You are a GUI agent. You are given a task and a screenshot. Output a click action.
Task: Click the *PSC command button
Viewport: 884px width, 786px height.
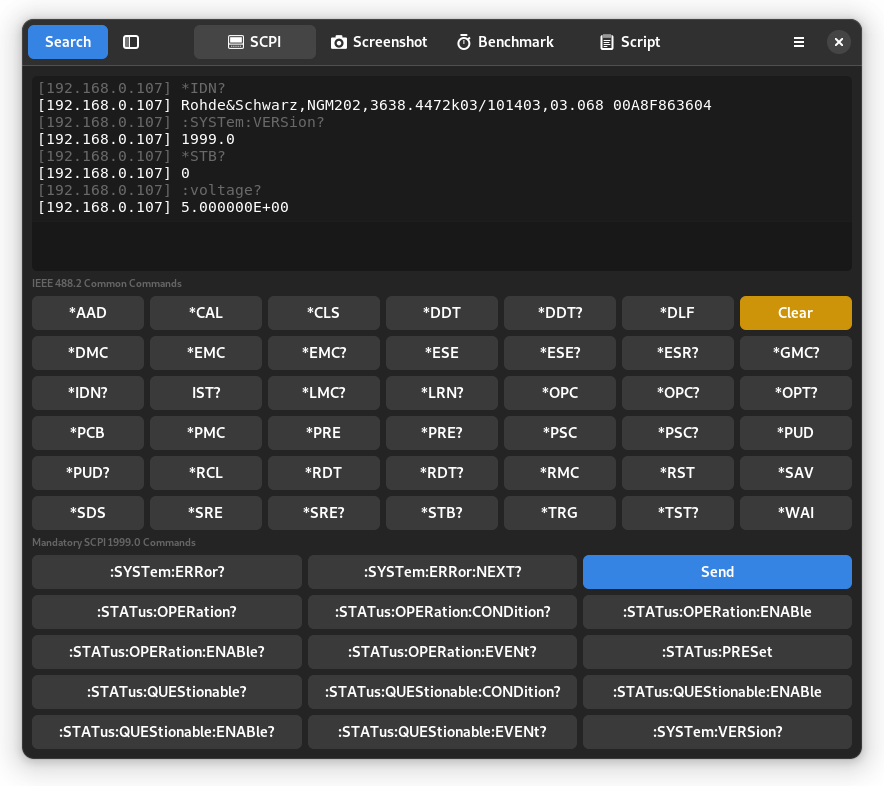[x=560, y=433]
